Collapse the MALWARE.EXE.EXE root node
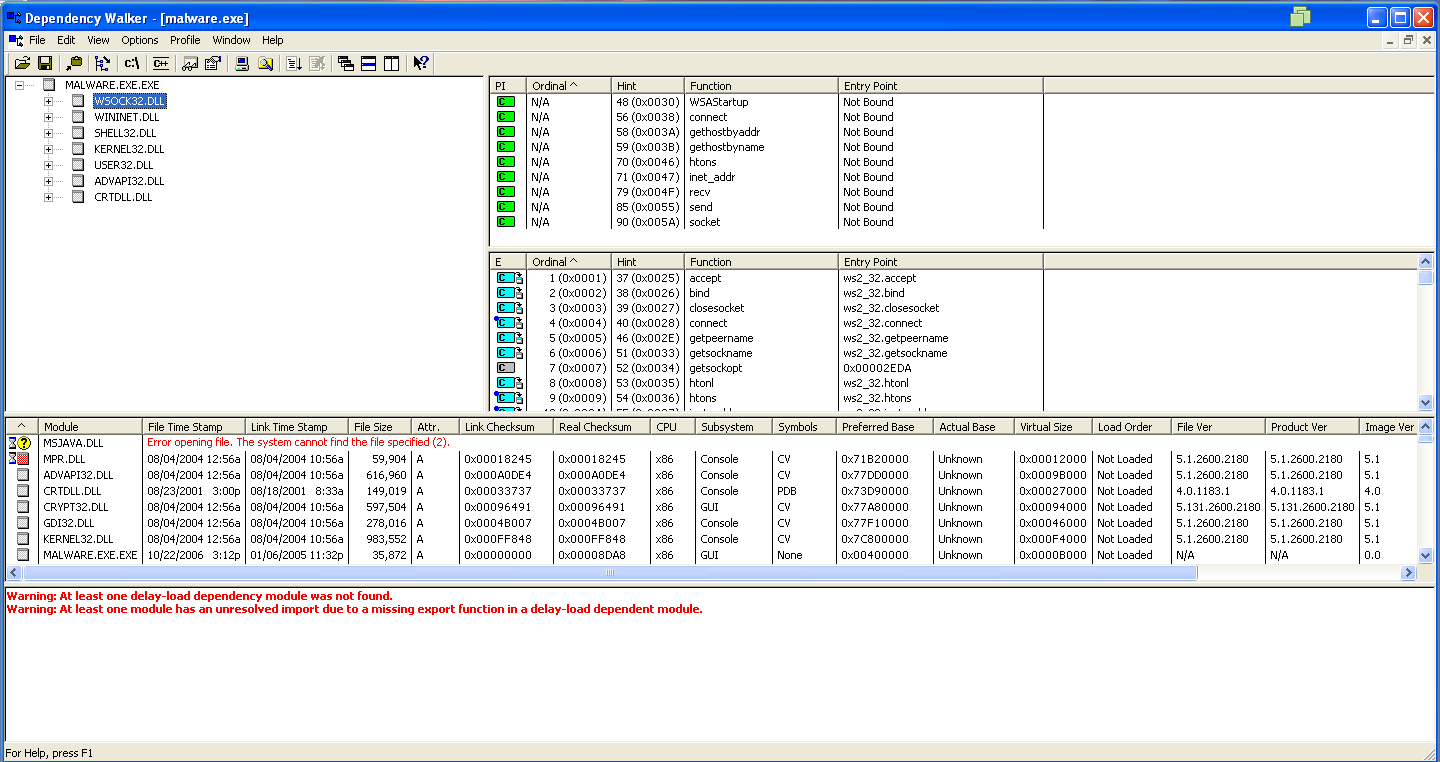This screenshot has height=762, width=1440. click(19, 85)
